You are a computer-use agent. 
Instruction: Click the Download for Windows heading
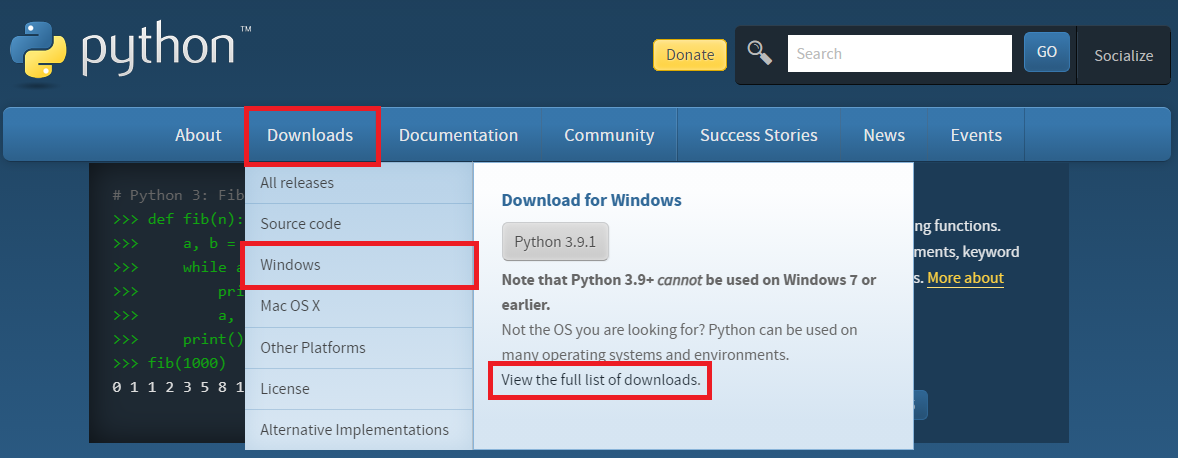(591, 200)
